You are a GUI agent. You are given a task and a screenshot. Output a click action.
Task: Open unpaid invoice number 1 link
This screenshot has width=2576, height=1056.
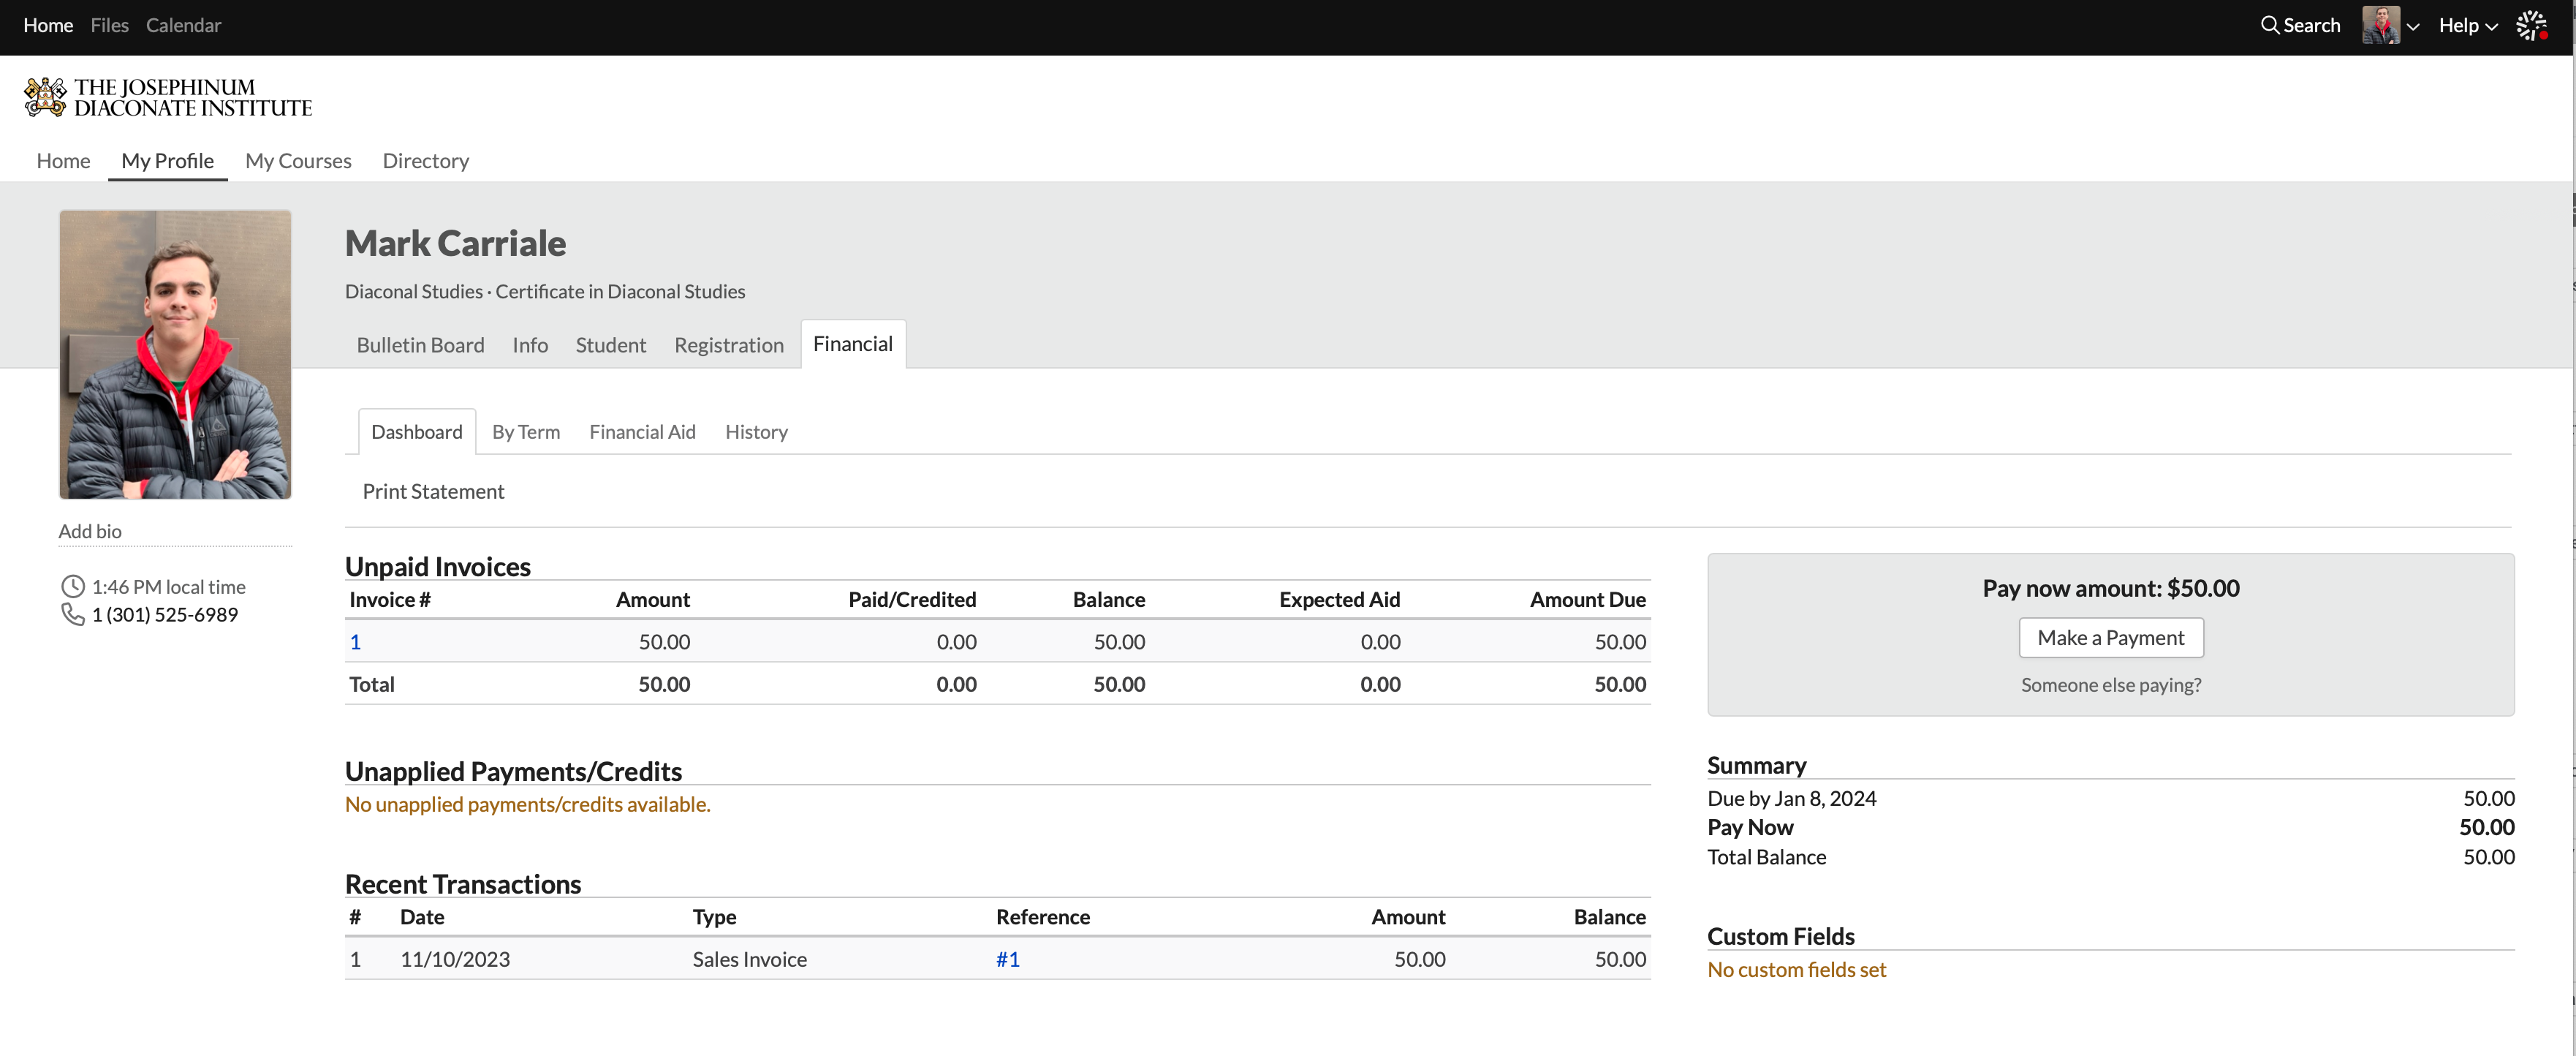click(355, 642)
